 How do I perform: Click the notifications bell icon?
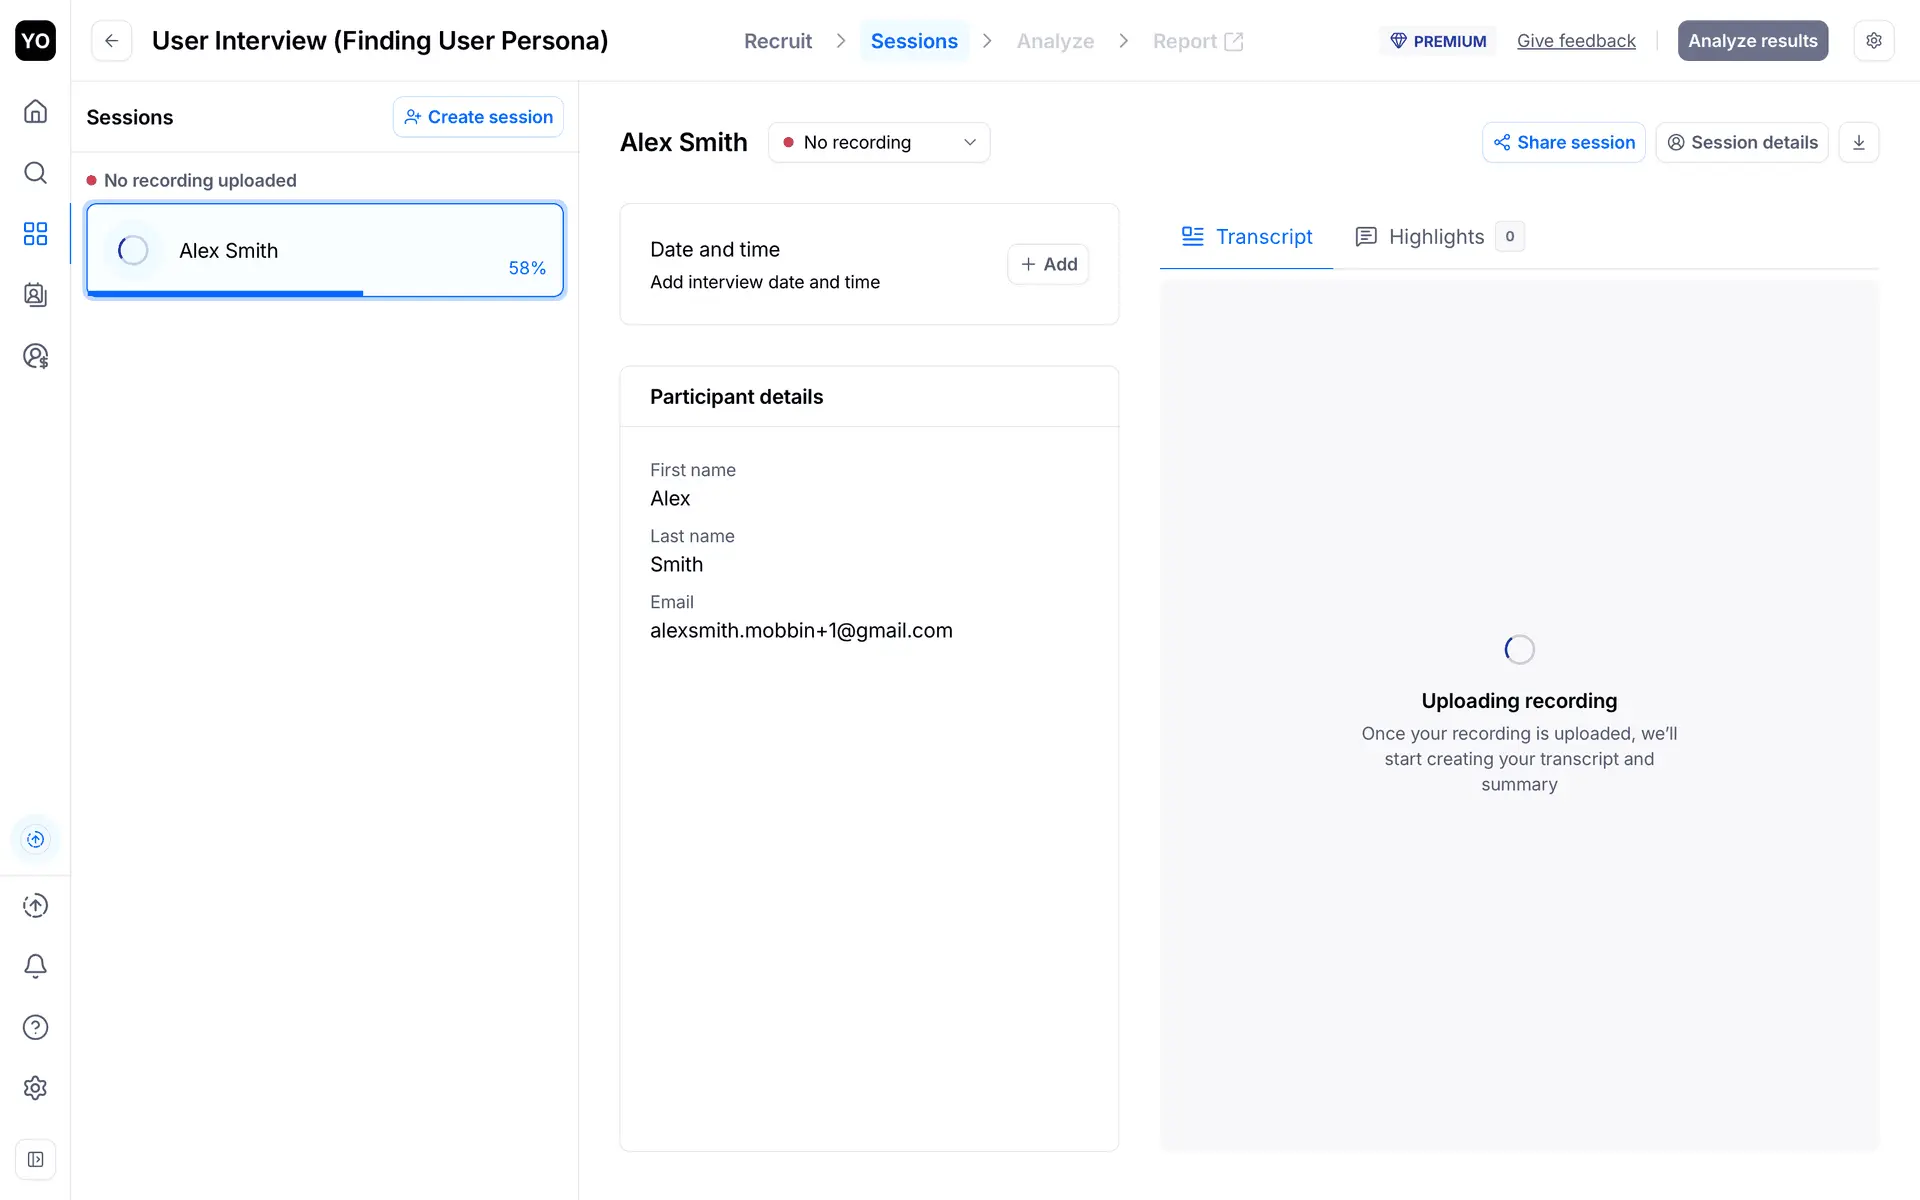35,966
